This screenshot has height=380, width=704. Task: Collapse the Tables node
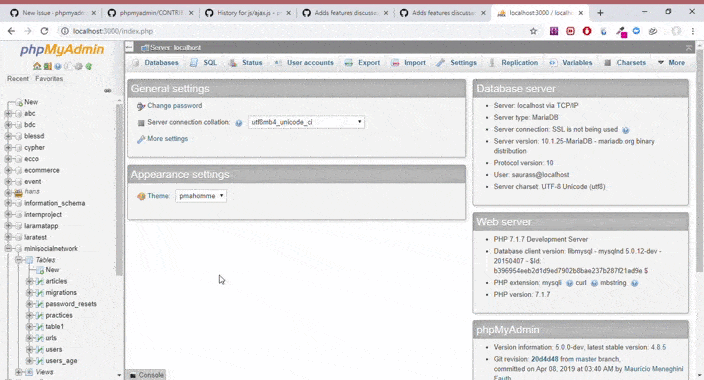18,260
